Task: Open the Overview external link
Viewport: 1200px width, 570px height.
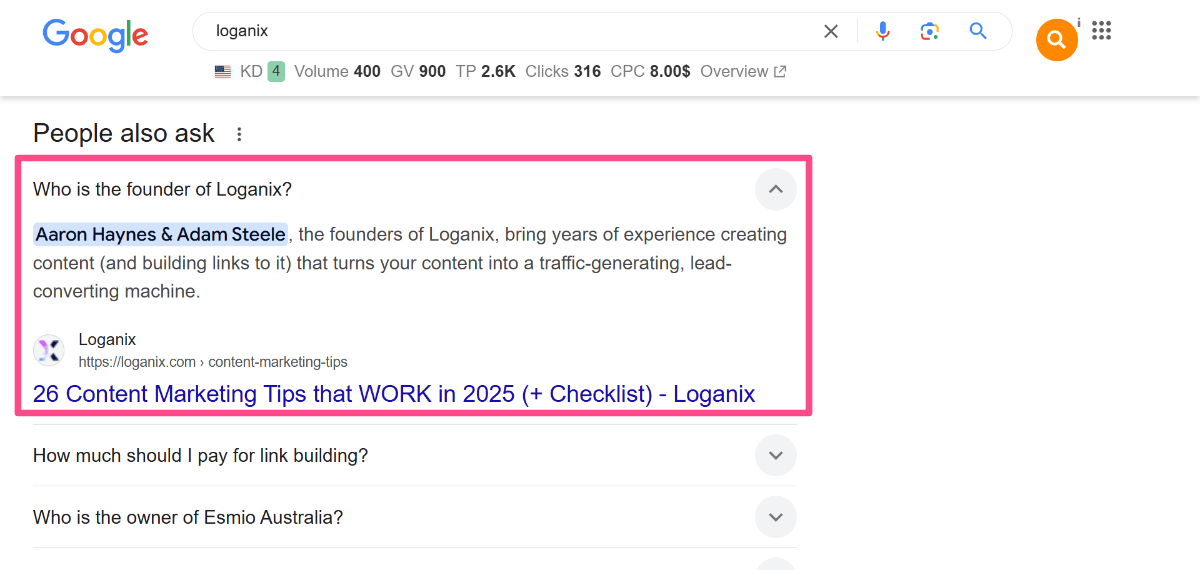Action: (743, 71)
